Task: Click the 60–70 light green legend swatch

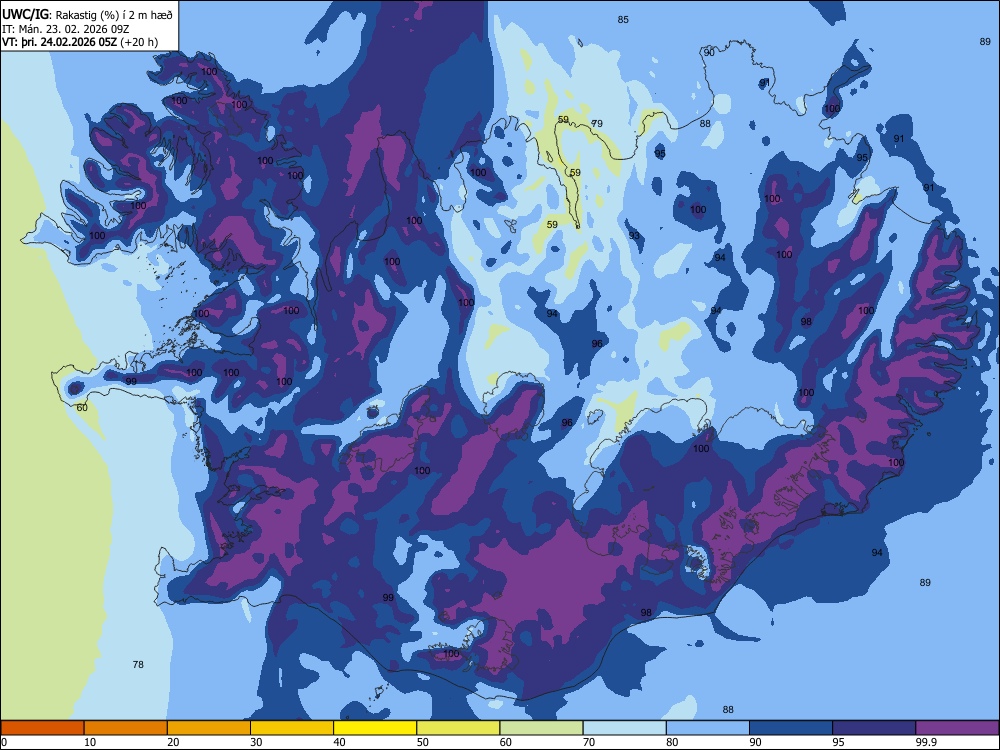Action: click(541, 728)
